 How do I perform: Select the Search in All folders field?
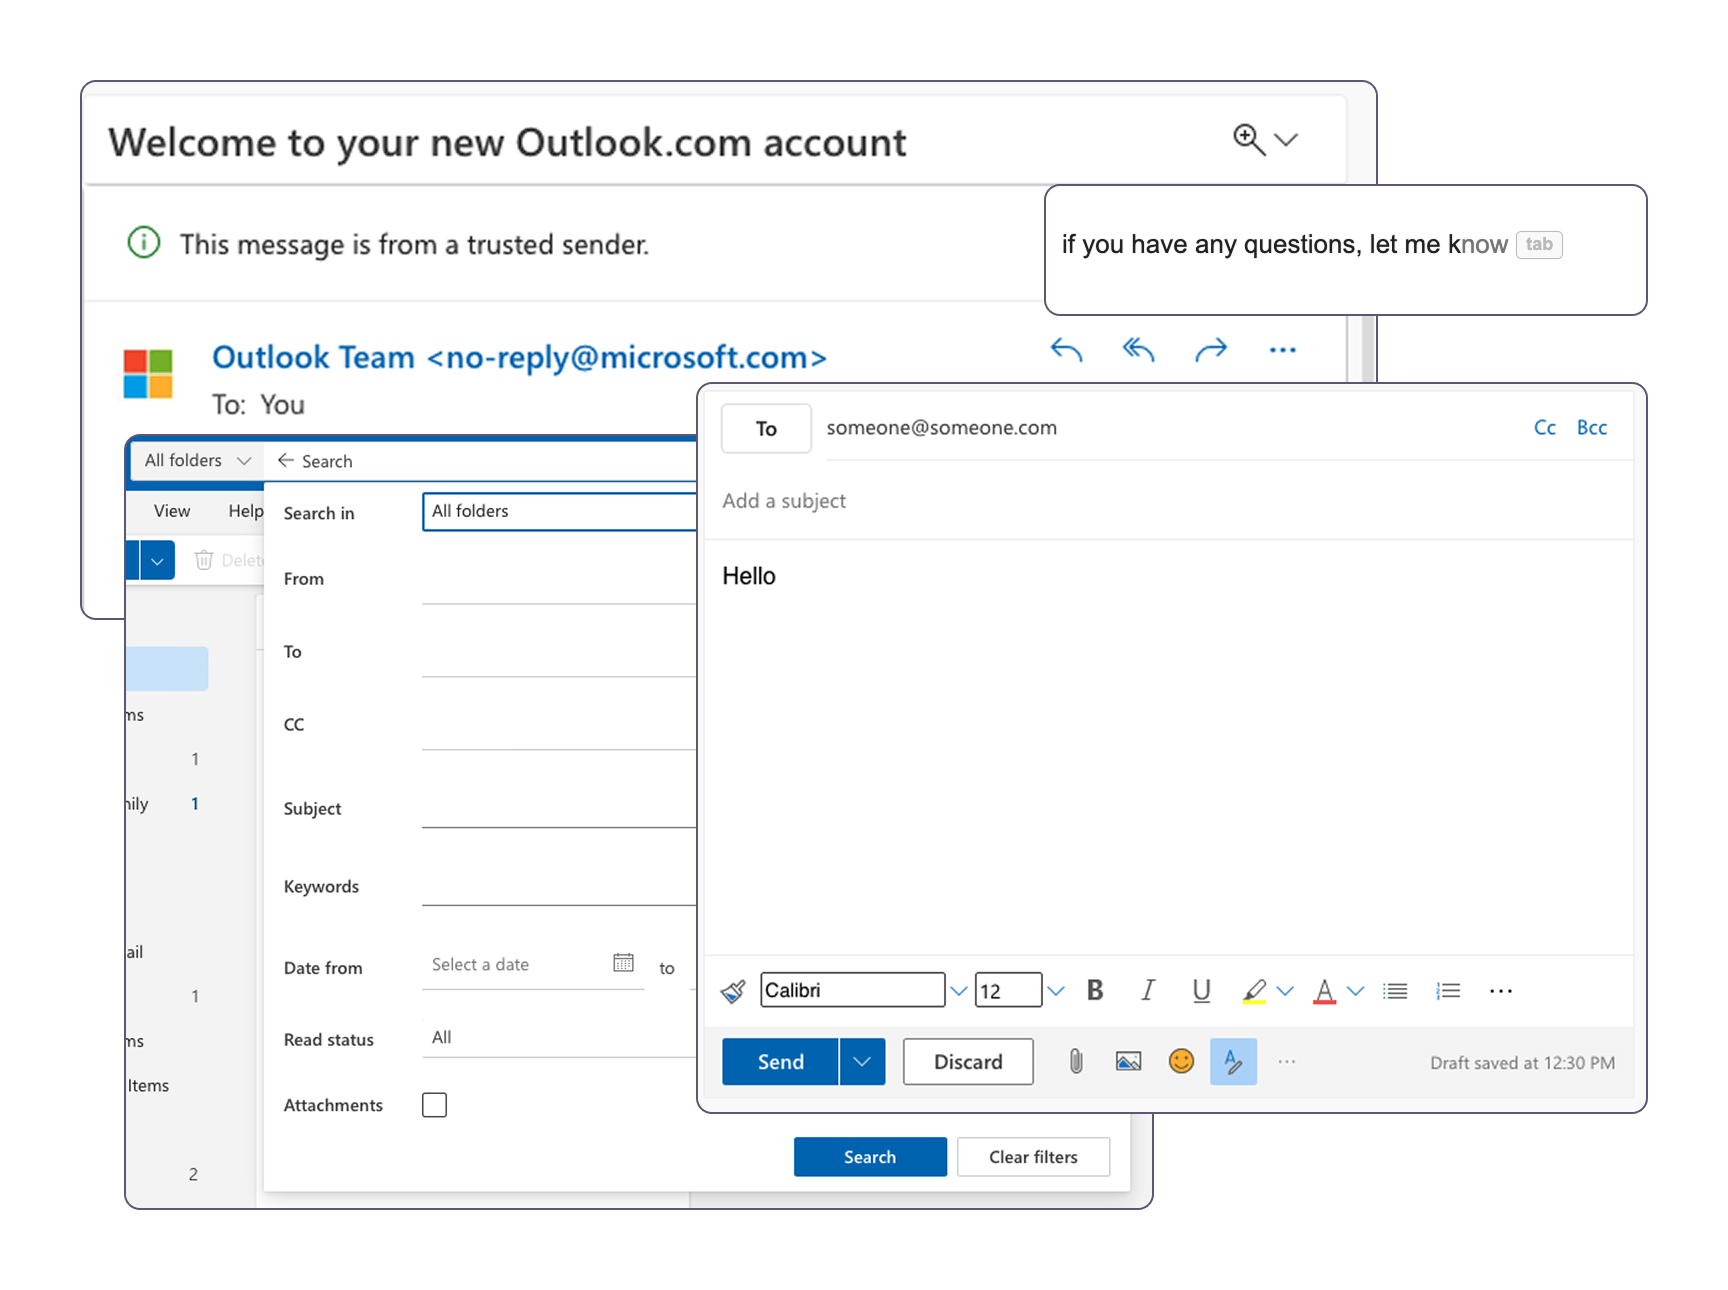coord(559,511)
